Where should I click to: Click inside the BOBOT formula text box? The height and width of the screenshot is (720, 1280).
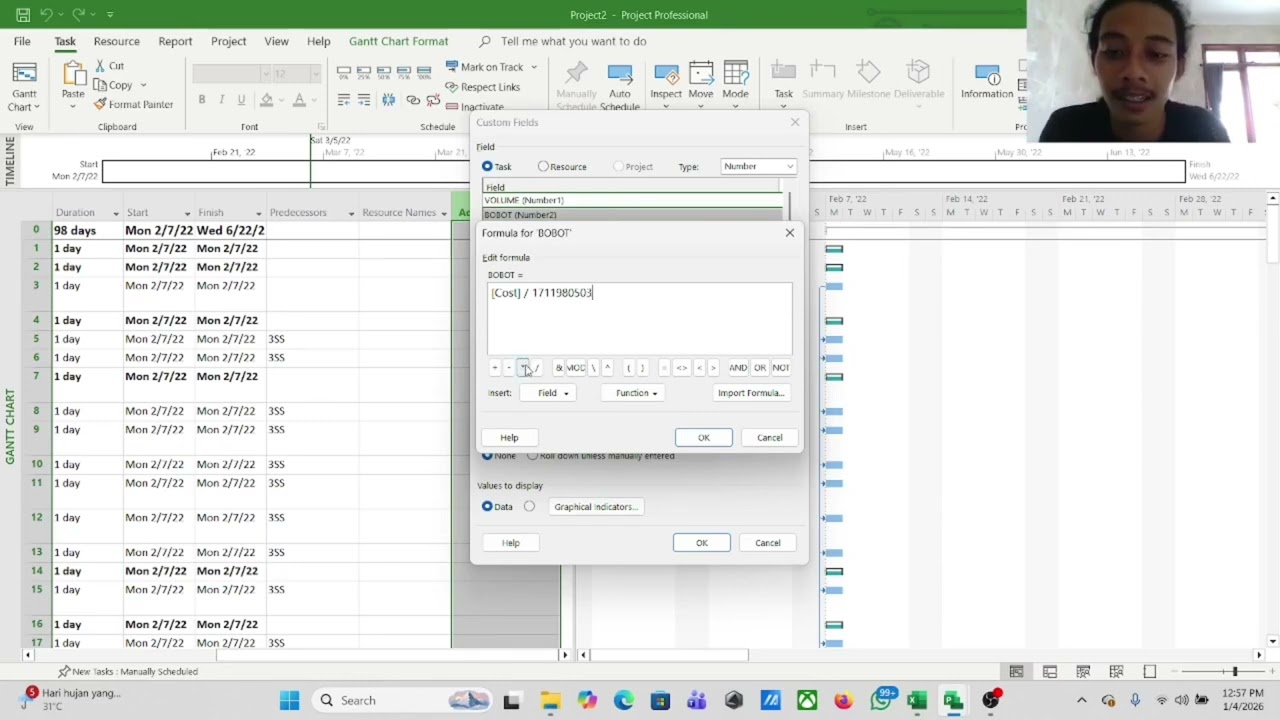click(x=639, y=319)
